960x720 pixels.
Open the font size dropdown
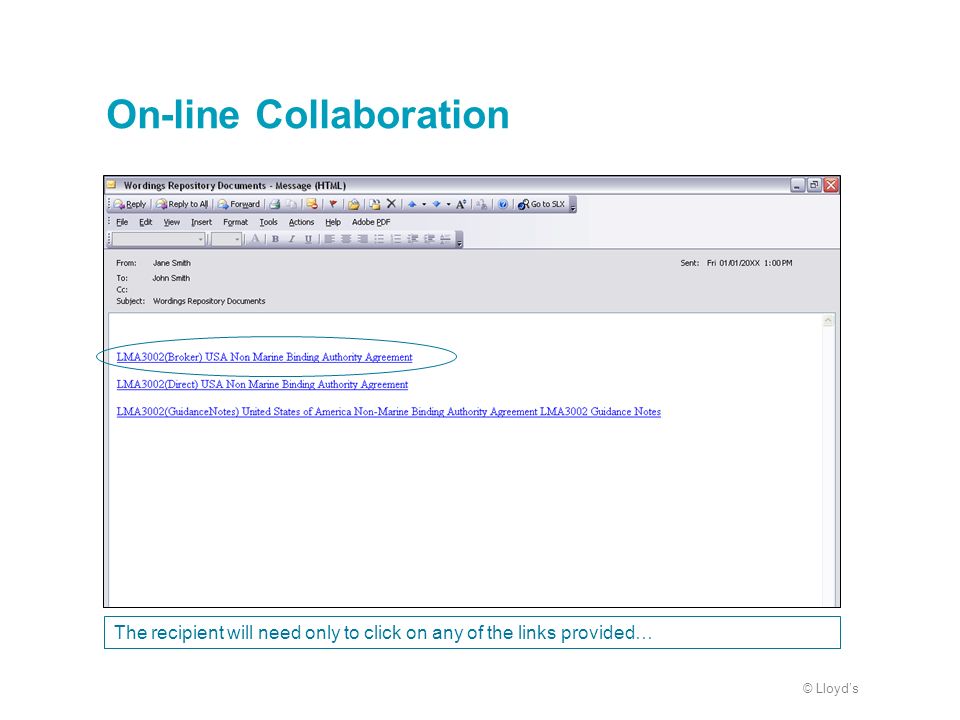[227, 239]
